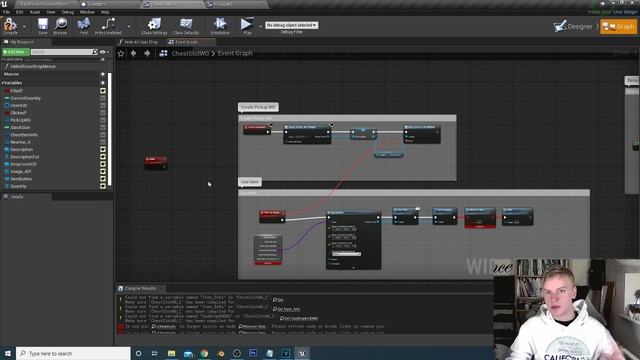
Task: Click the Compile toolbar icon
Action: pyautogui.click(x=10, y=25)
